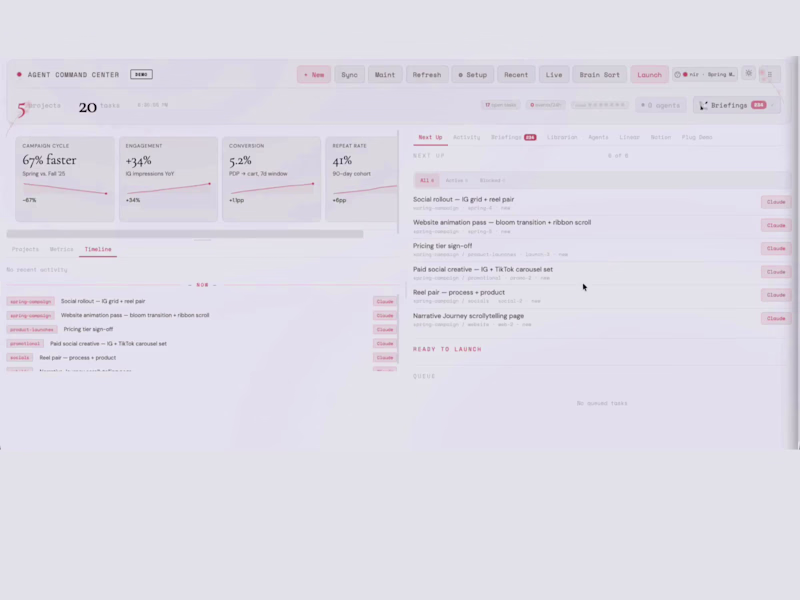Open the Briefings tab in the right panel
Viewport: 800px width, 600px height.
pos(513,137)
